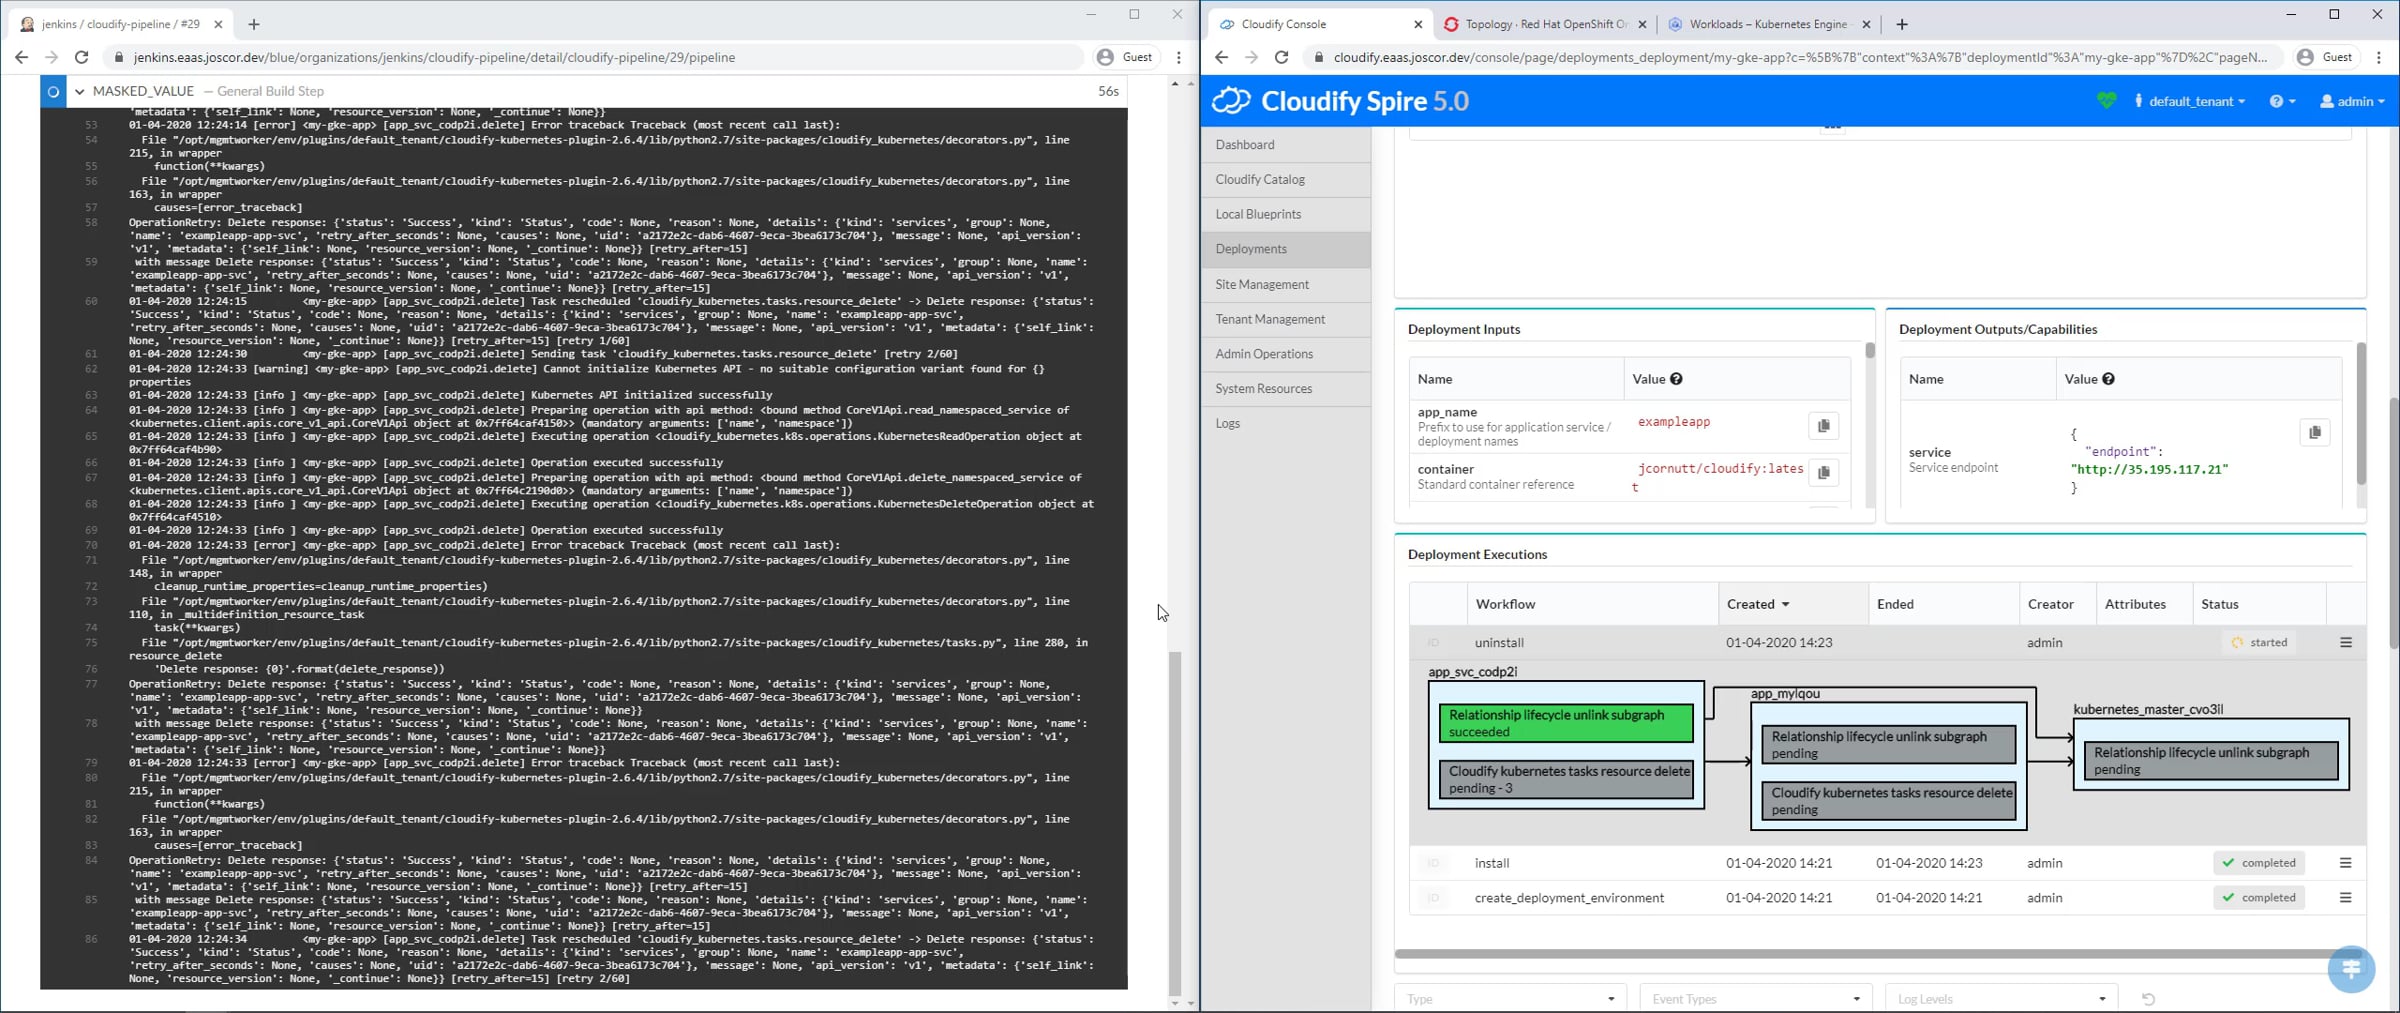The height and width of the screenshot is (1013, 2400).
Task: Close the jenkins / cloudify-pipeline tab
Action: pyautogui.click(x=218, y=24)
